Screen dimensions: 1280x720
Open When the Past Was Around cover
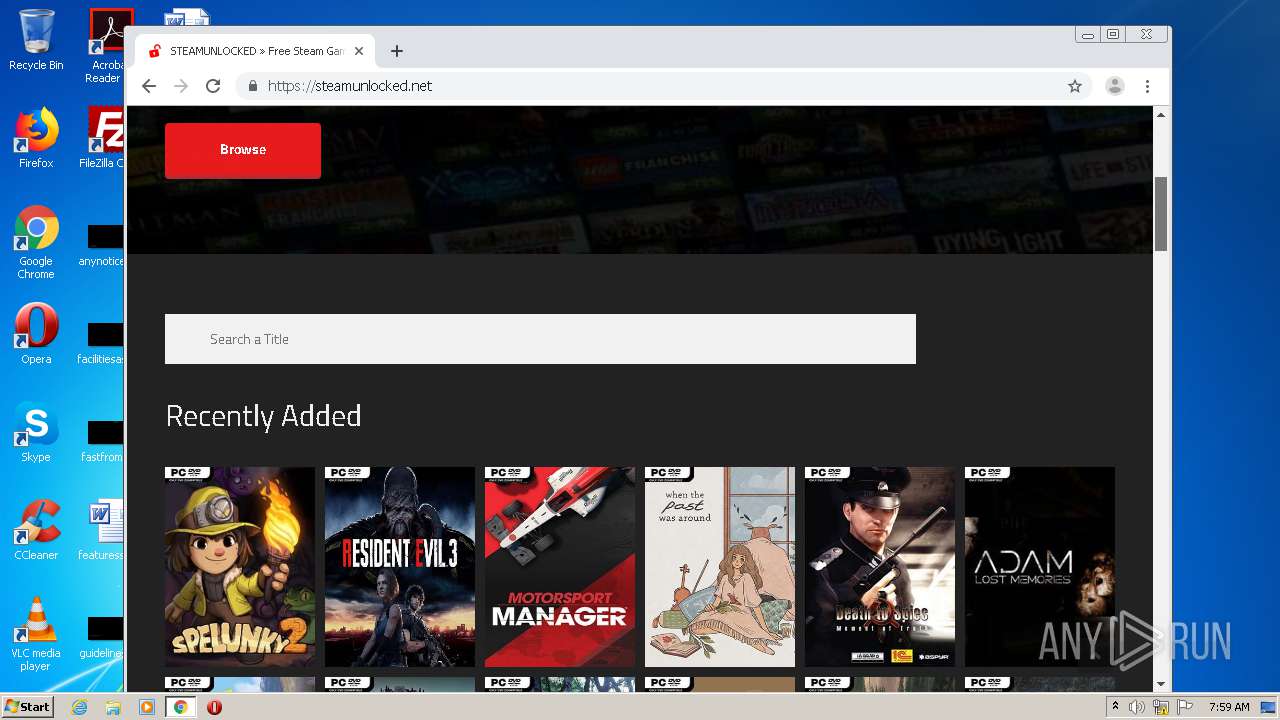click(x=720, y=567)
